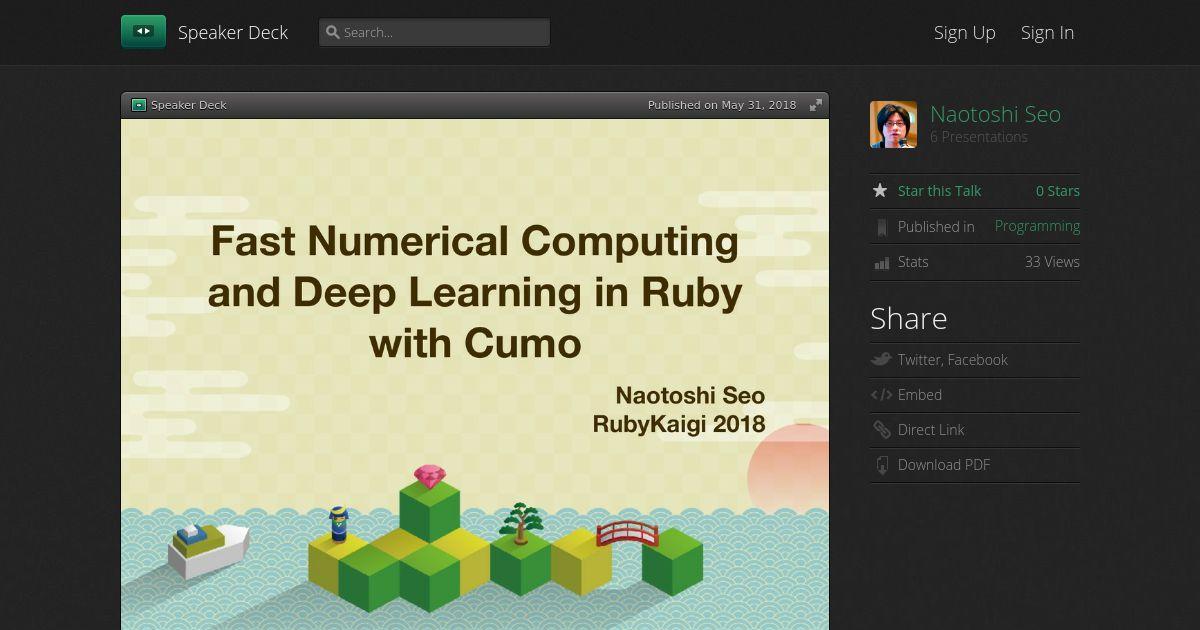Open the Embed option

pyautogui.click(x=920, y=395)
